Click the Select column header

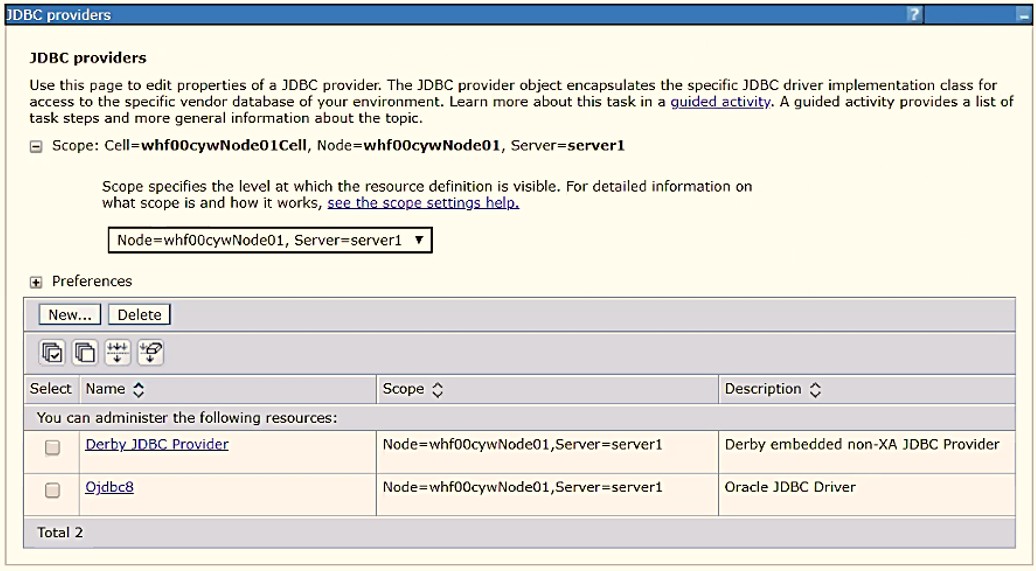50,389
